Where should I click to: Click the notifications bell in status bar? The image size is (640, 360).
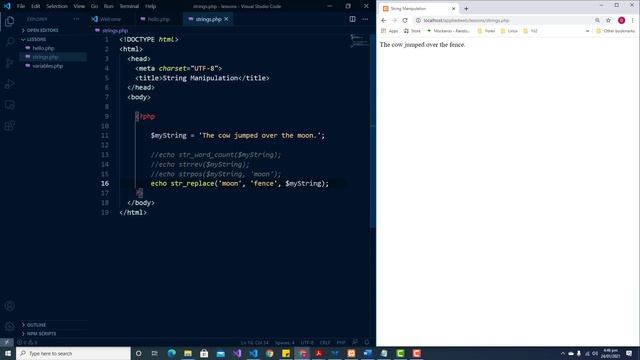(367, 342)
